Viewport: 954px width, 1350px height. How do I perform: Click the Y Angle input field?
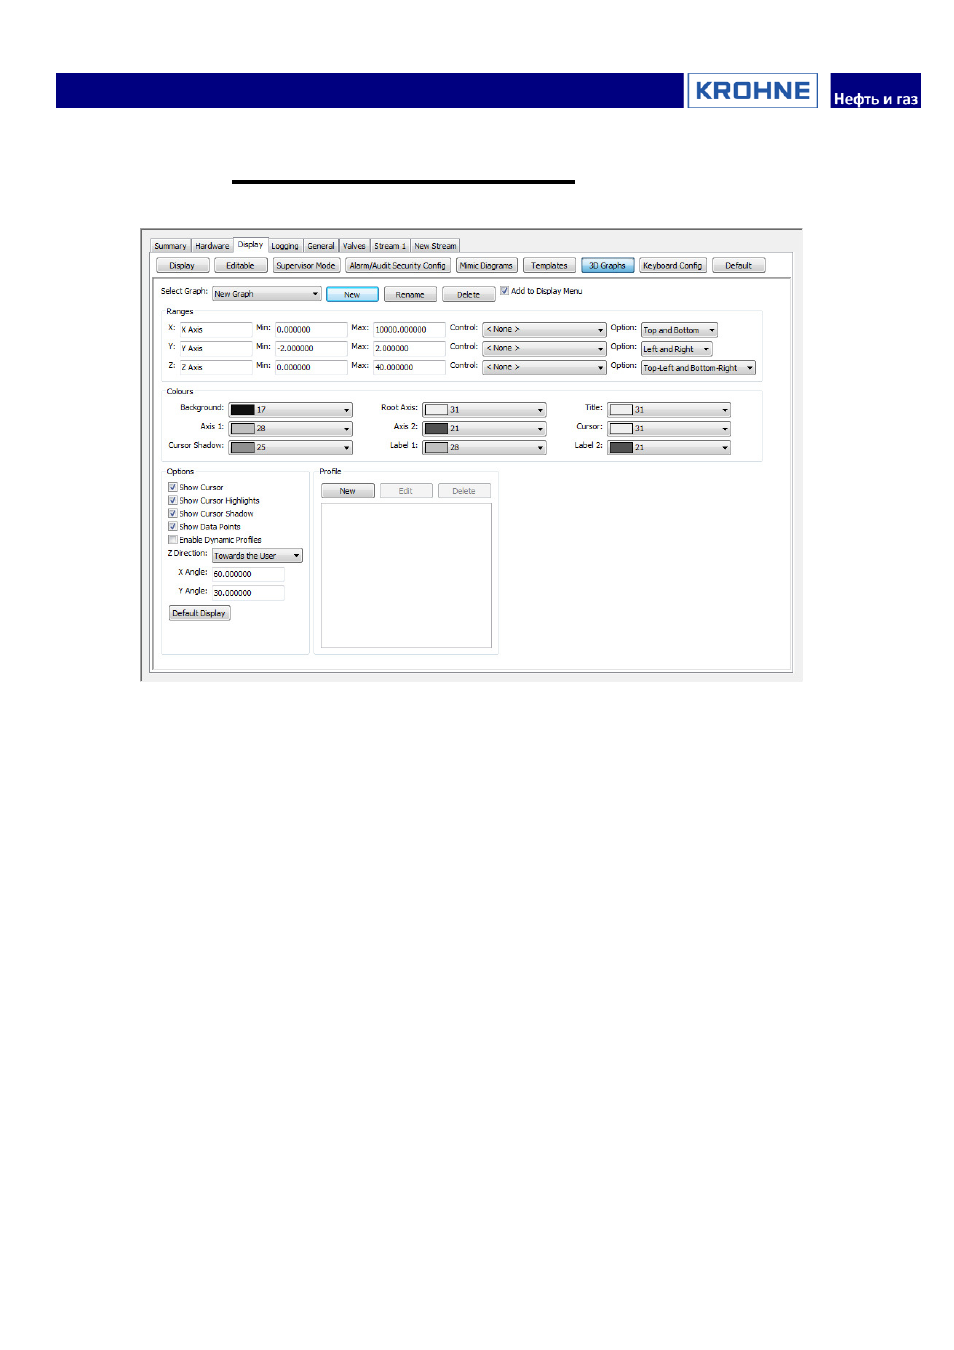click(x=248, y=593)
